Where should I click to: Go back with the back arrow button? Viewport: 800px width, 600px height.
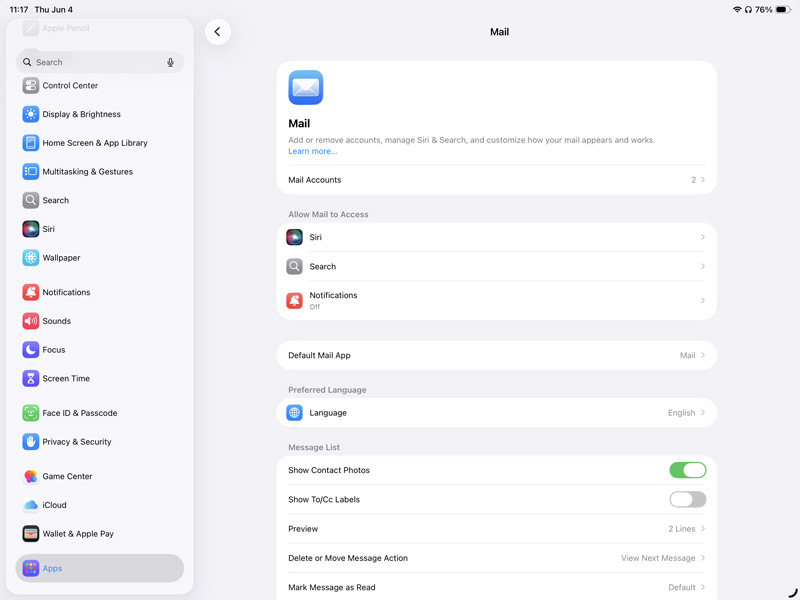[x=218, y=32]
